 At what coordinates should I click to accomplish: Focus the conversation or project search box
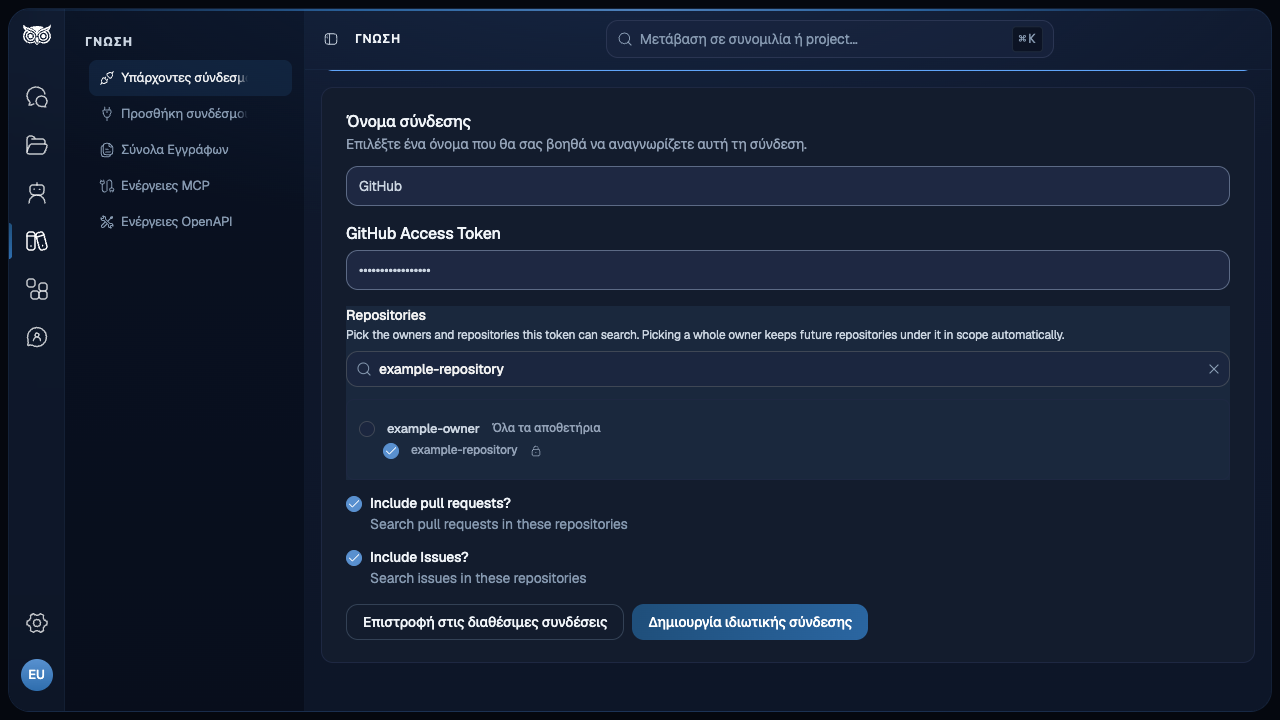tap(830, 39)
